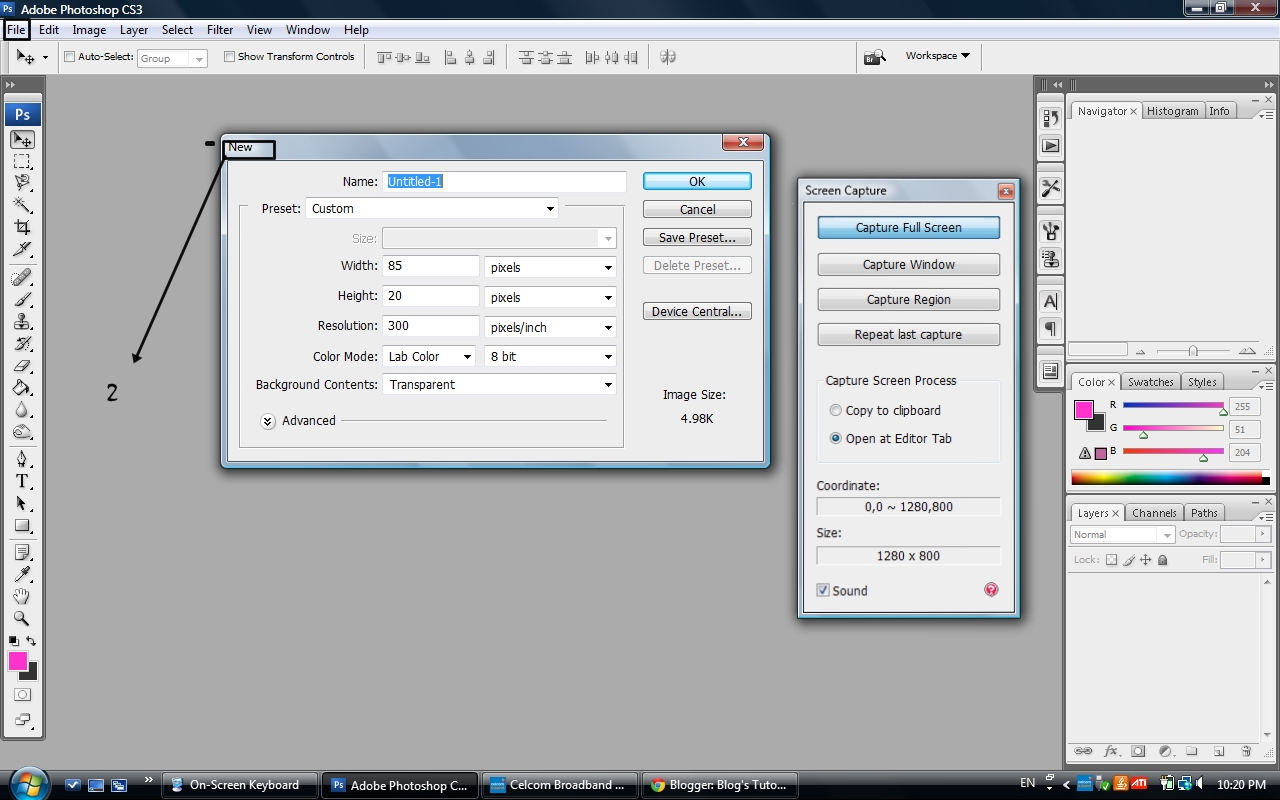Viewport: 1280px width, 800px height.
Task: Select the Clone Stamp tool
Action: [x=22, y=321]
